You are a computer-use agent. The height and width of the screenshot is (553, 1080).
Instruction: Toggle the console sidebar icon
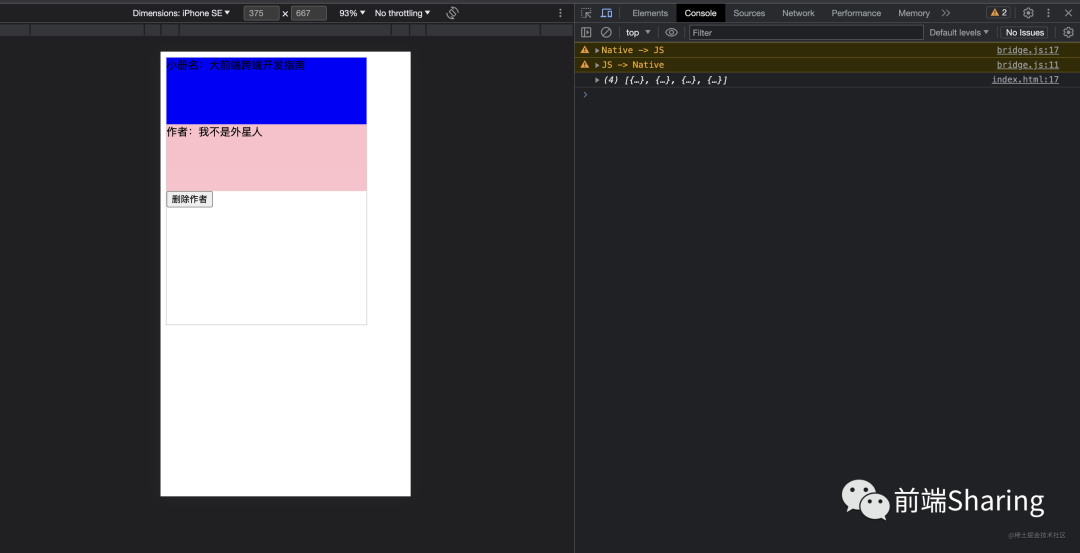tap(586, 32)
